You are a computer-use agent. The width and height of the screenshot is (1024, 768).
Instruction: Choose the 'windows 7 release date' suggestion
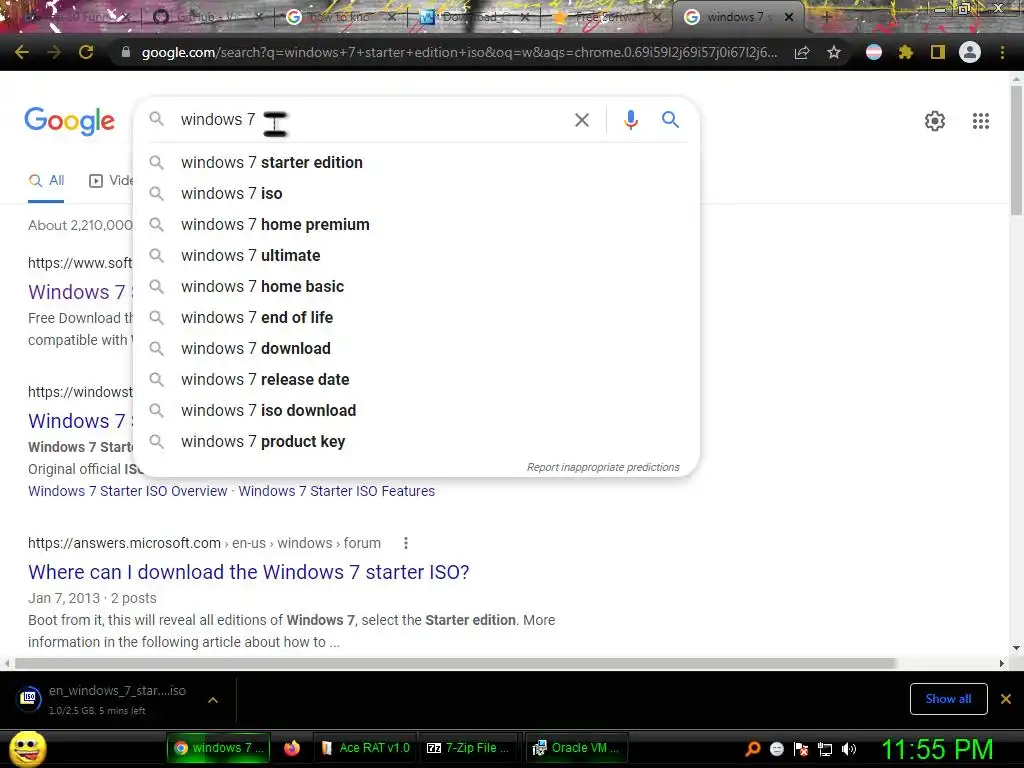[416, 379]
